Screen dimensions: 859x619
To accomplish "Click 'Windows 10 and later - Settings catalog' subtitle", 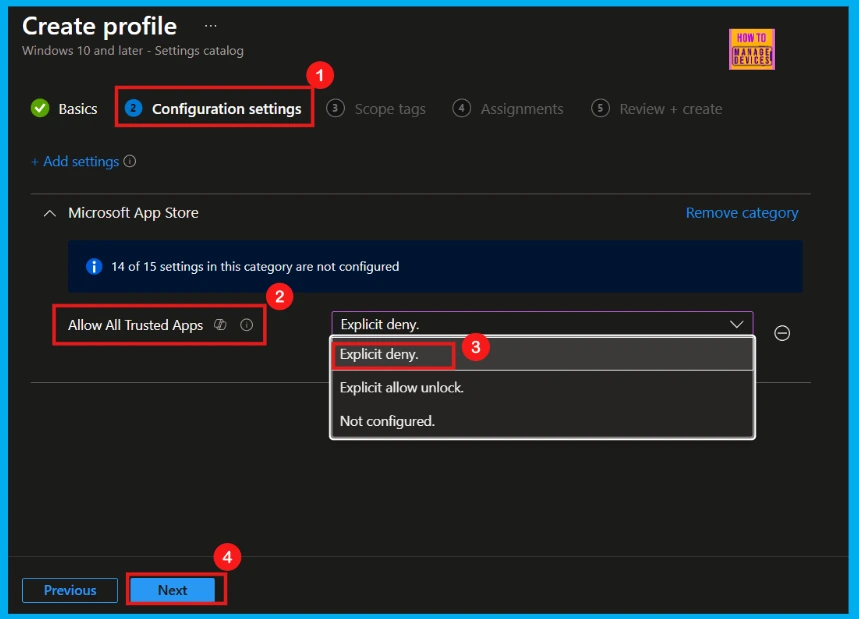I will (133, 50).
